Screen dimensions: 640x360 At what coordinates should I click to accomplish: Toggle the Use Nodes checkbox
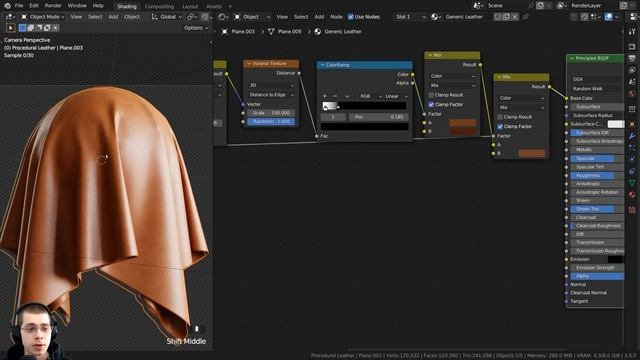pyautogui.click(x=351, y=17)
